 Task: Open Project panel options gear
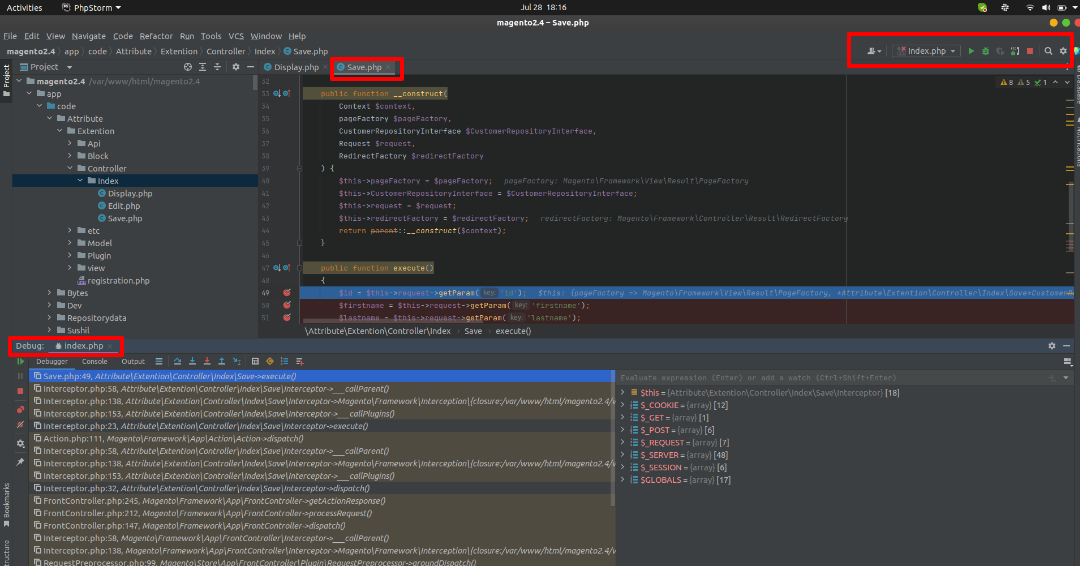[x=236, y=67]
